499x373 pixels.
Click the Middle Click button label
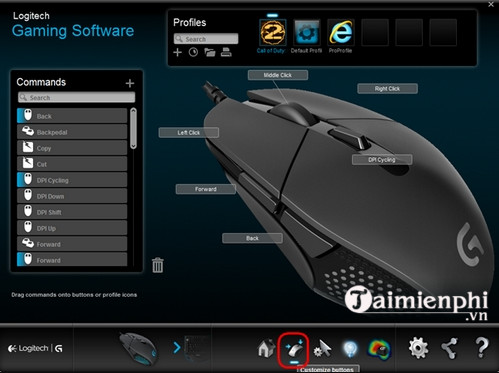pyautogui.click(x=278, y=75)
